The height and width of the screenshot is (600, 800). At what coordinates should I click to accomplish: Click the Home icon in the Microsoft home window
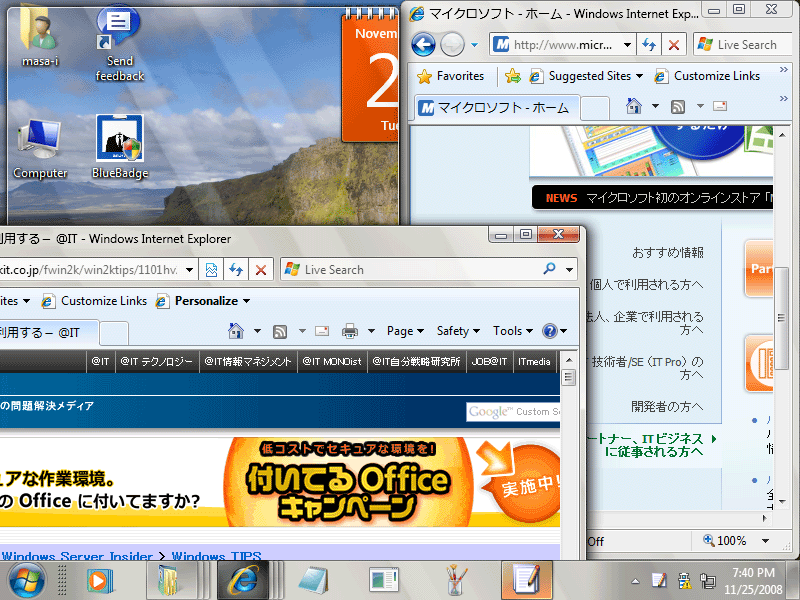634,107
